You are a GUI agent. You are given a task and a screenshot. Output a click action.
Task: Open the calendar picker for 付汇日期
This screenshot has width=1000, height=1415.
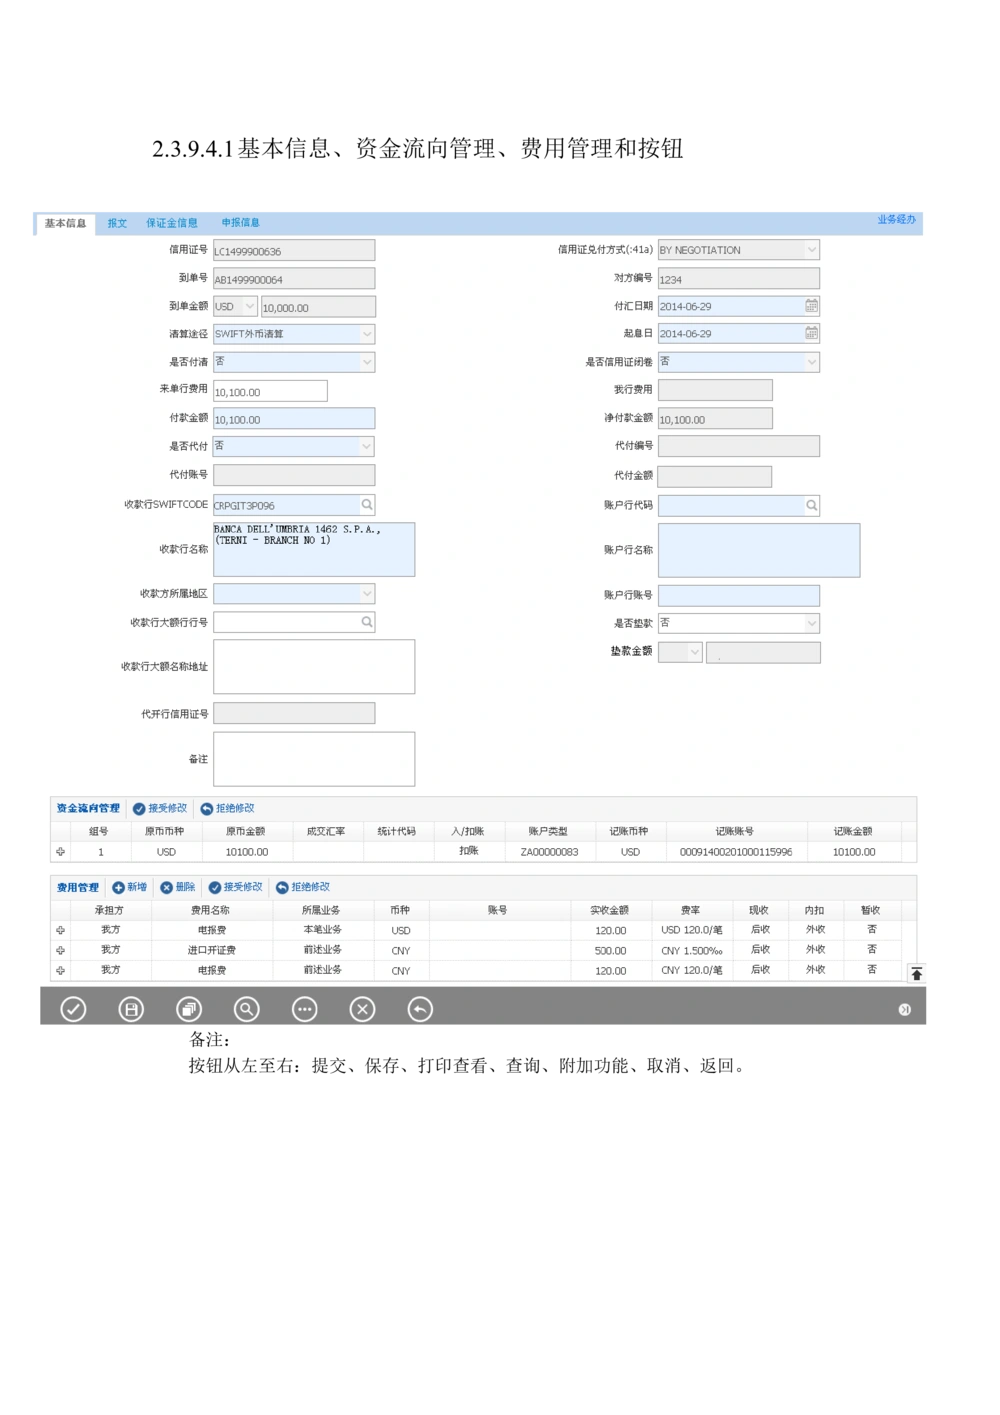(x=810, y=306)
